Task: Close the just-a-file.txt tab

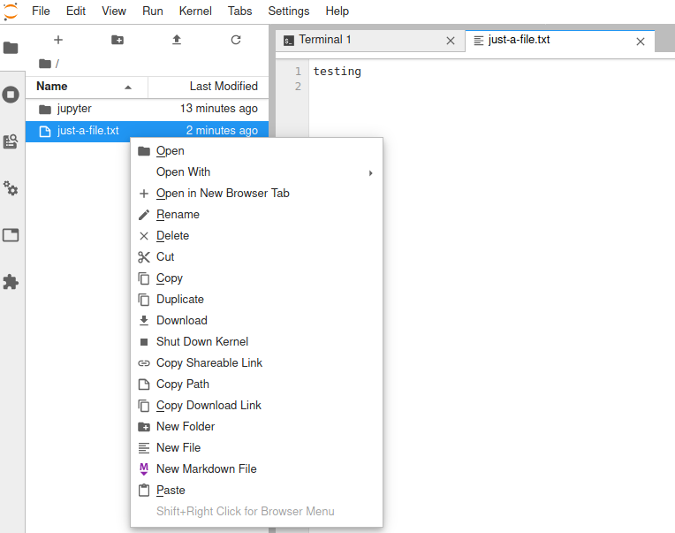Action: tap(641, 41)
